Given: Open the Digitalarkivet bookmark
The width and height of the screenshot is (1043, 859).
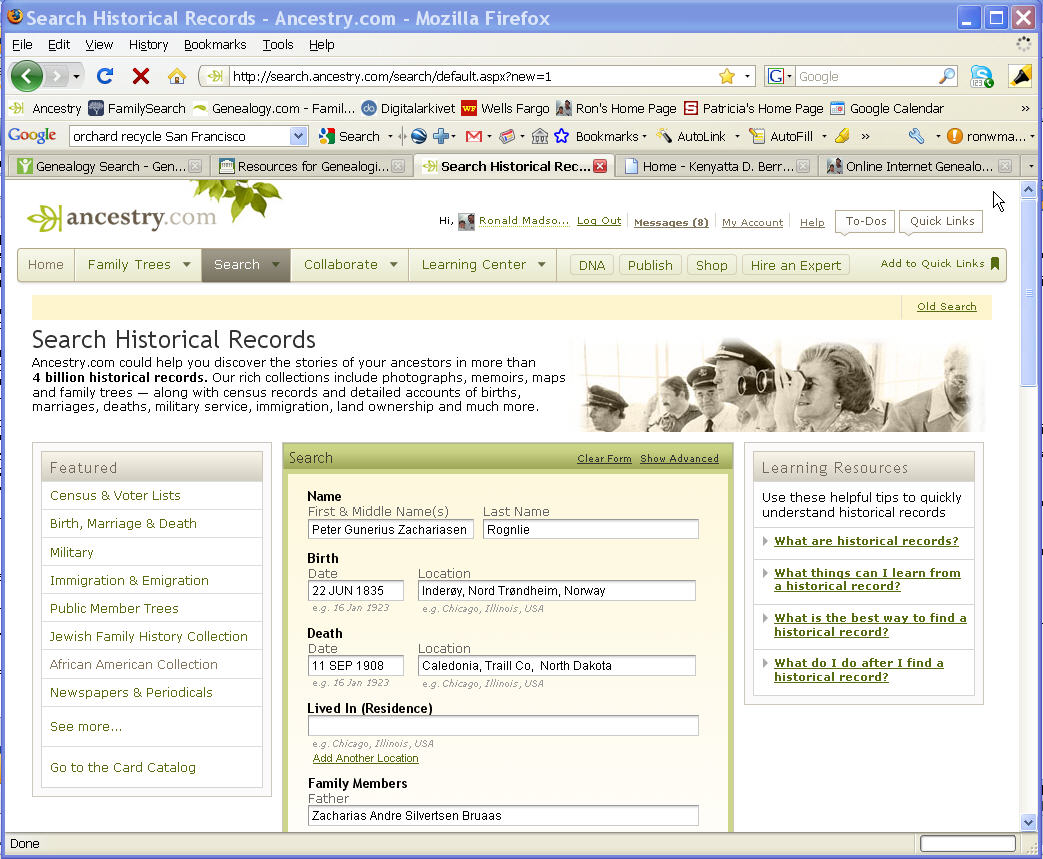Looking at the screenshot, I should click(408, 108).
